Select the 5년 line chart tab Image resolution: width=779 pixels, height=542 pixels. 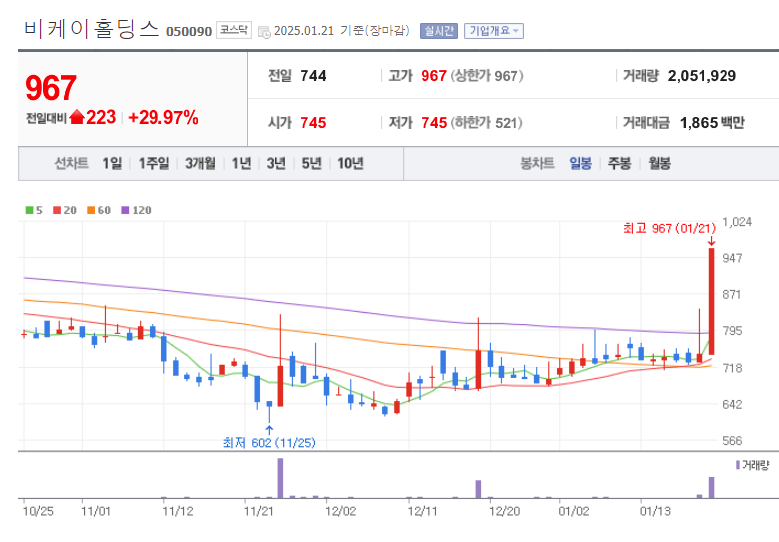click(312, 163)
